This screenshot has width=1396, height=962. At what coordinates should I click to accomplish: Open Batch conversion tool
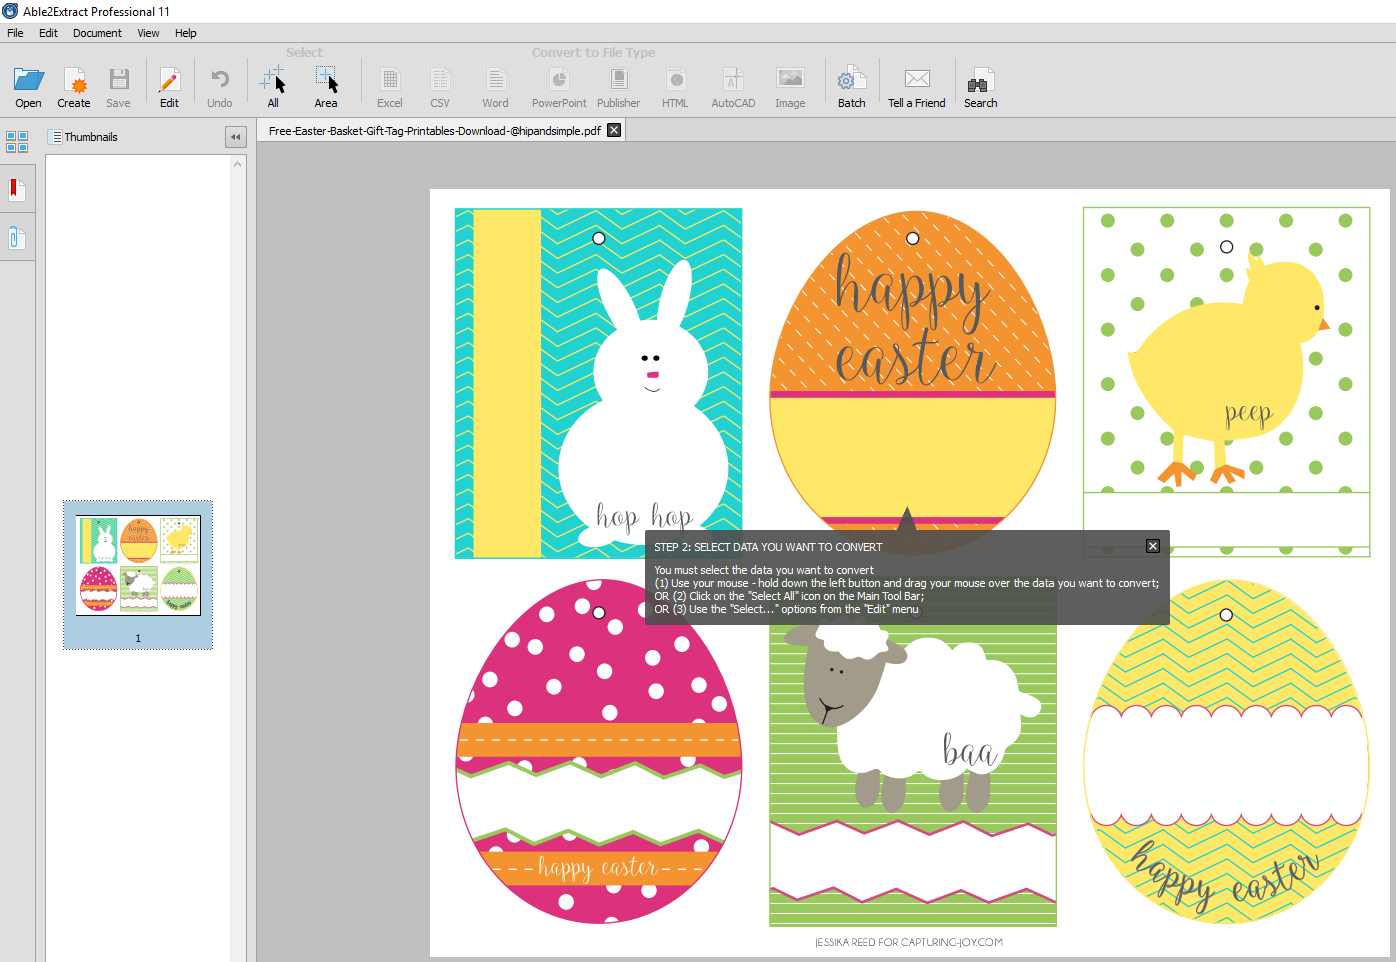tap(851, 87)
